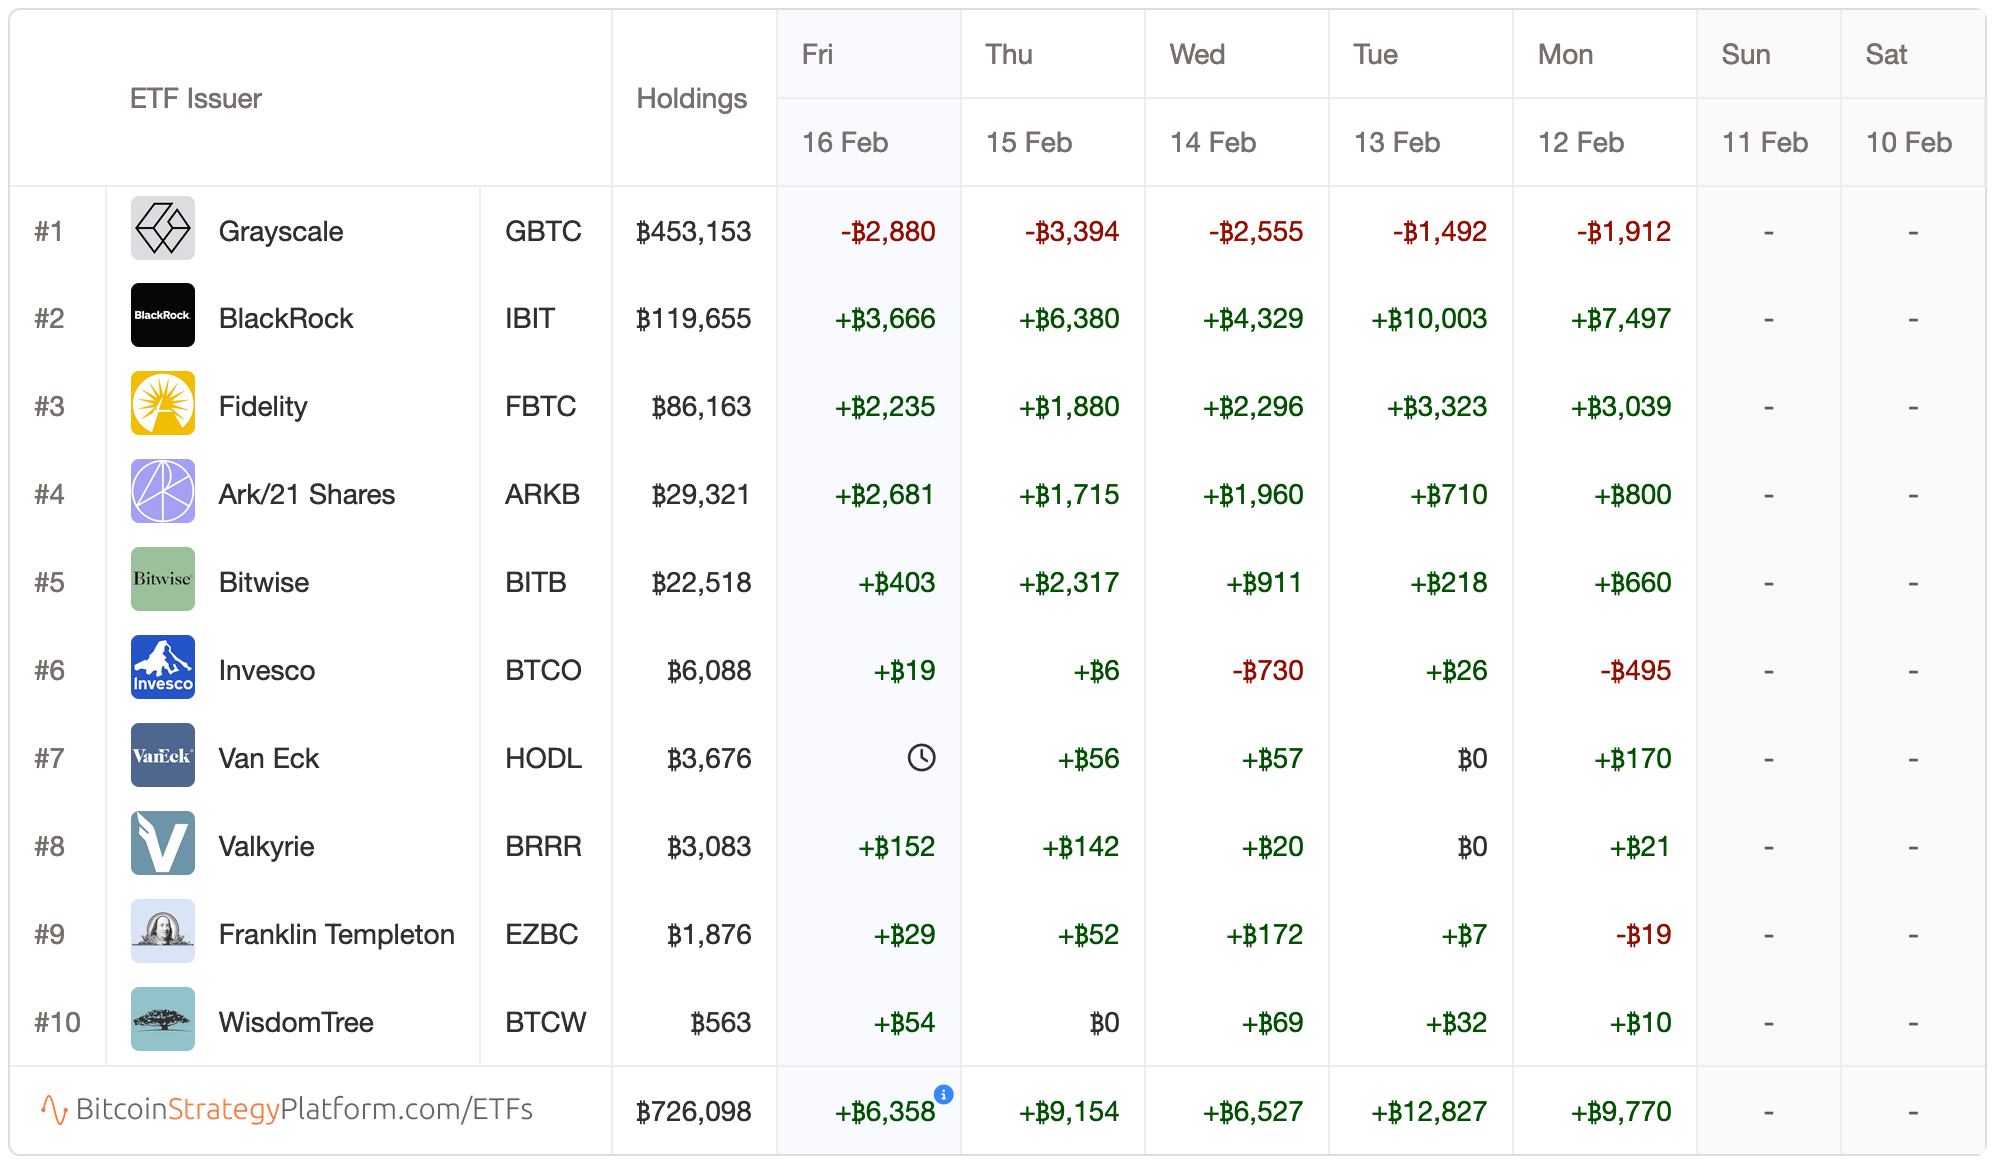Select the Fidelity sunburst logo

[x=163, y=403]
